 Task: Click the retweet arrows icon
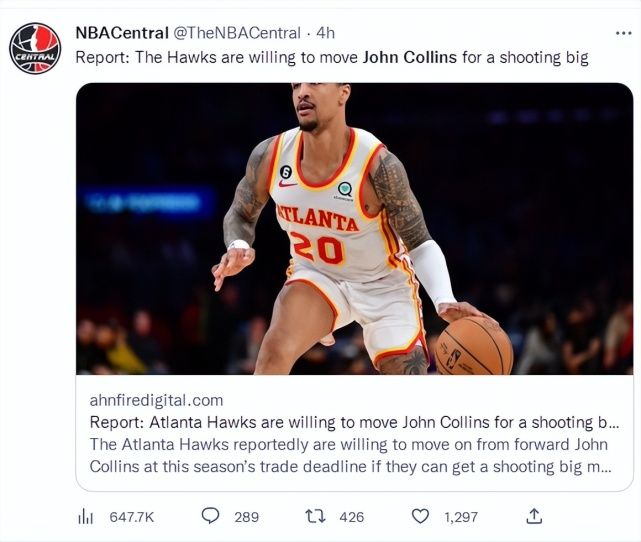314,516
